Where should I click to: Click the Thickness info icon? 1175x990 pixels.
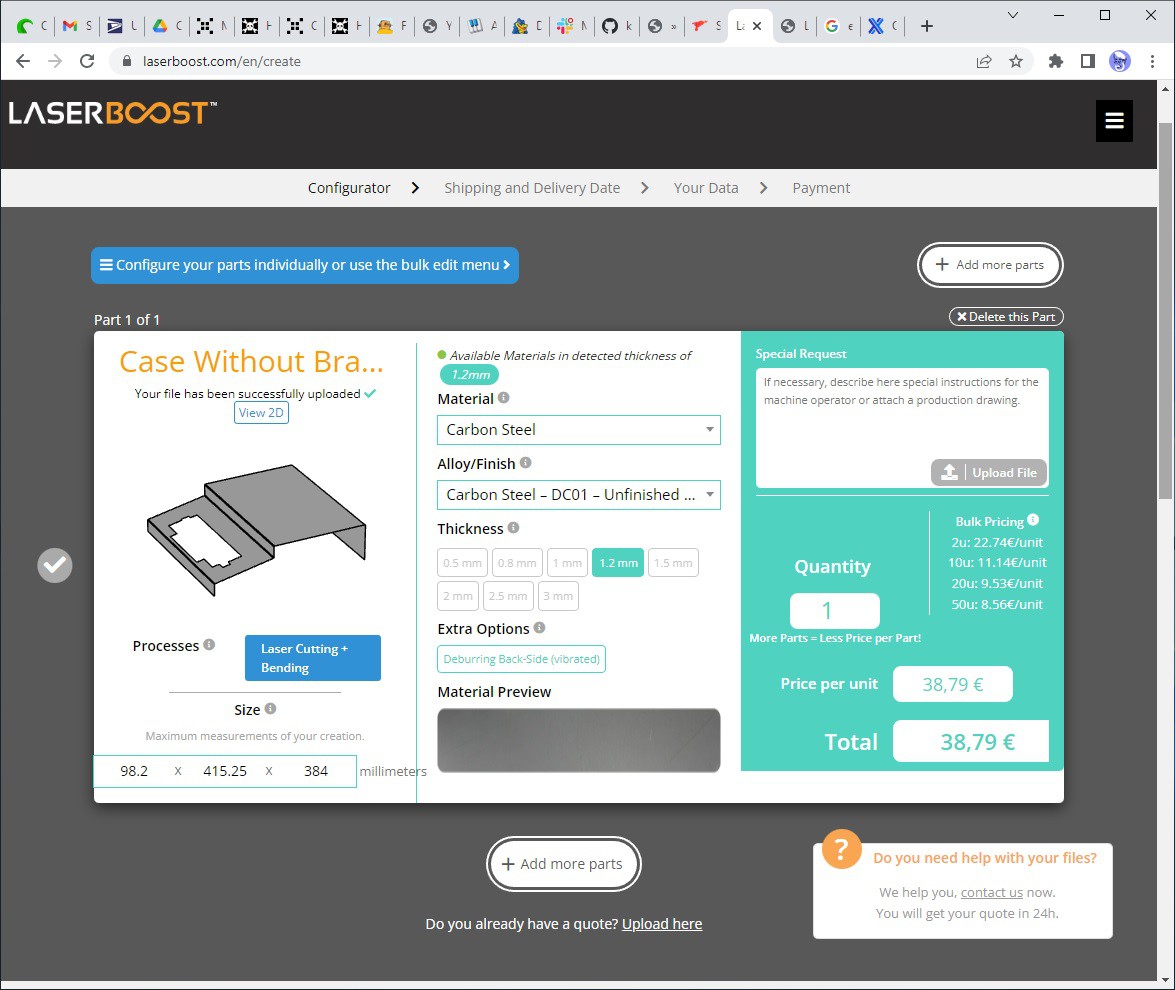pos(513,528)
